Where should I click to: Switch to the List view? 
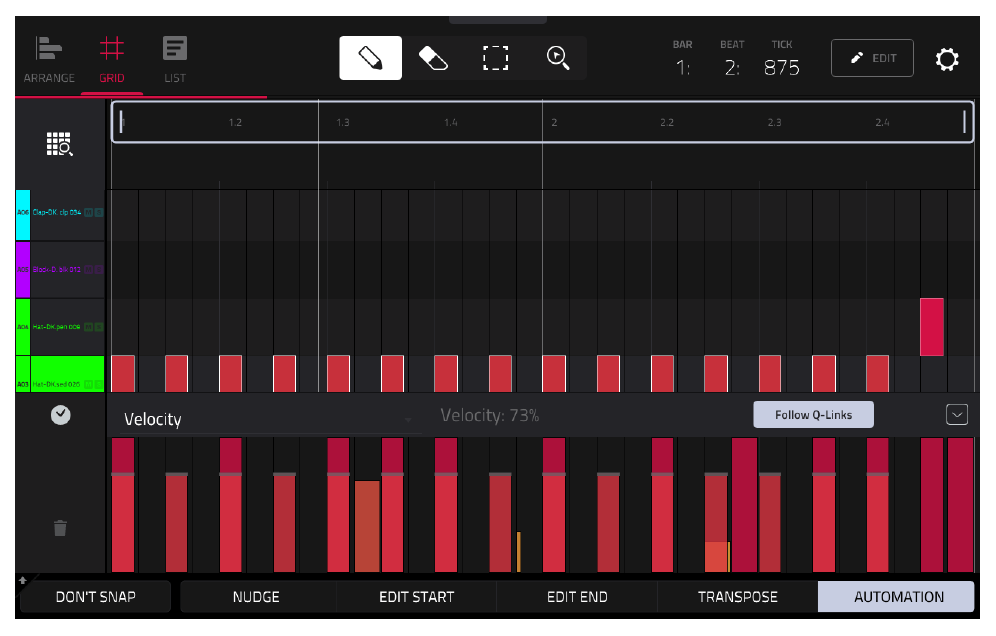[175, 60]
